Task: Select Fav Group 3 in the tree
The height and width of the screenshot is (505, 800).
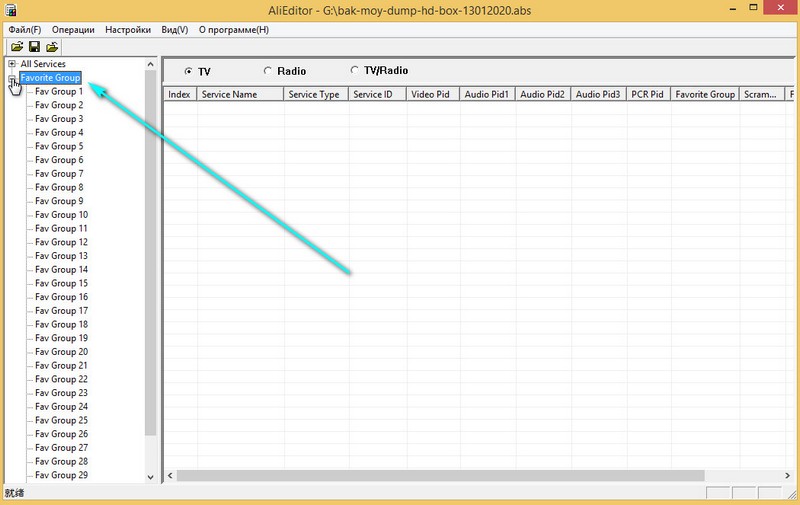Action: [59, 119]
